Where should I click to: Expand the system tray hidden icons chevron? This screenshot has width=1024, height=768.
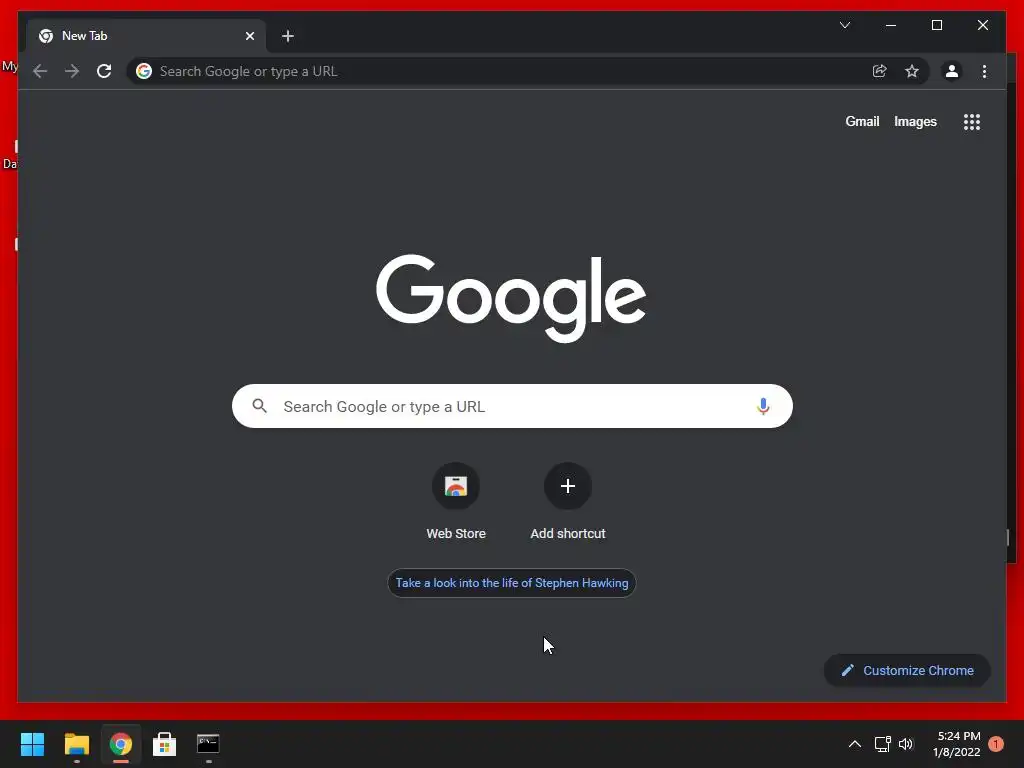point(854,744)
